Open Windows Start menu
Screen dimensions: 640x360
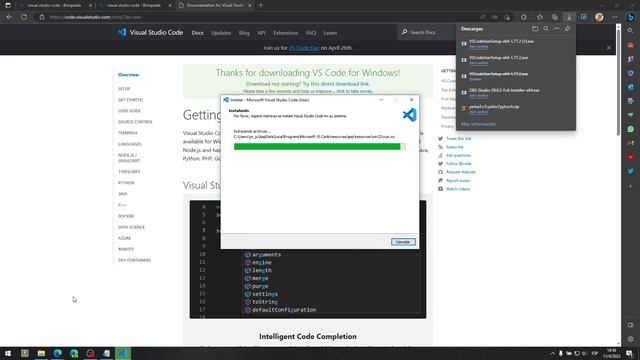click(x=8, y=353)
